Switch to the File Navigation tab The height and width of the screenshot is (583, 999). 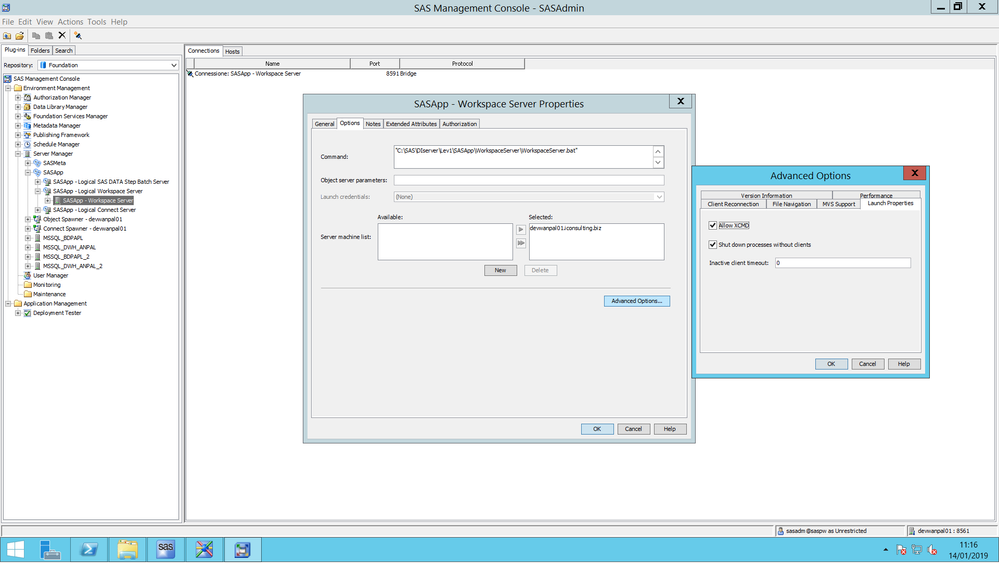(791, 205)
